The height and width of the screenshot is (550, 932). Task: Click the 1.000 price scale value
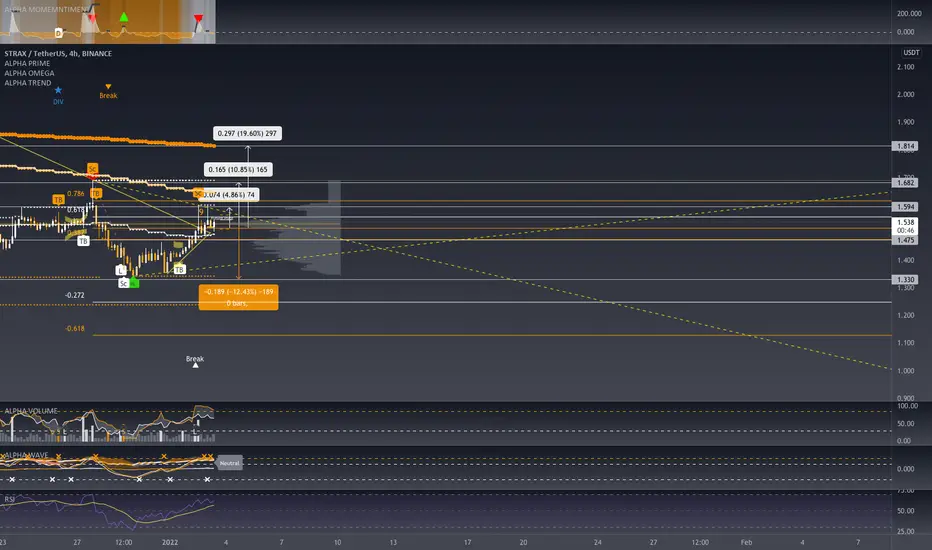point(906,371)
